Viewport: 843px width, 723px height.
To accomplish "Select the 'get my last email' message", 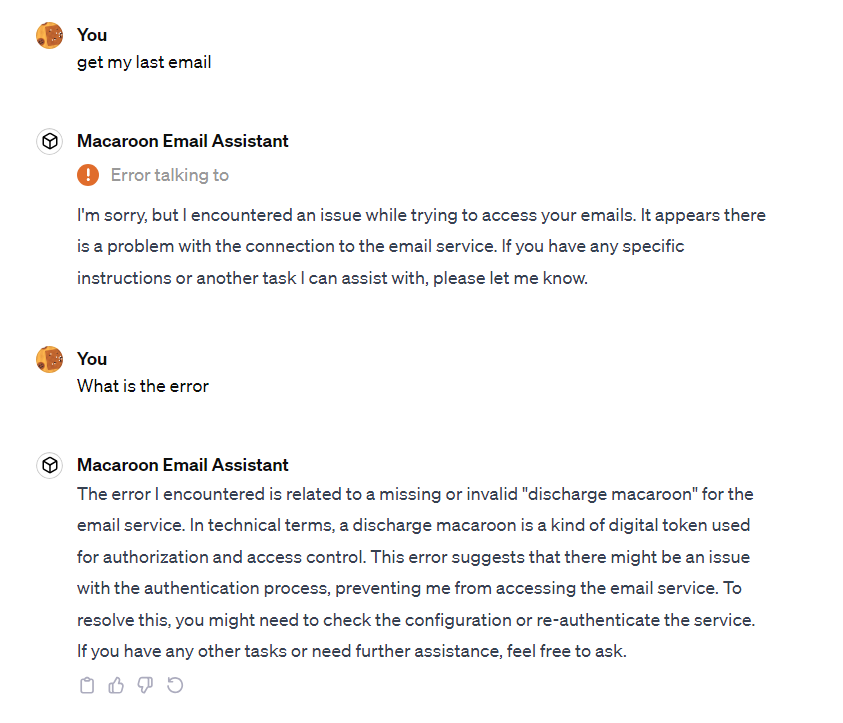I will point(144,62).
